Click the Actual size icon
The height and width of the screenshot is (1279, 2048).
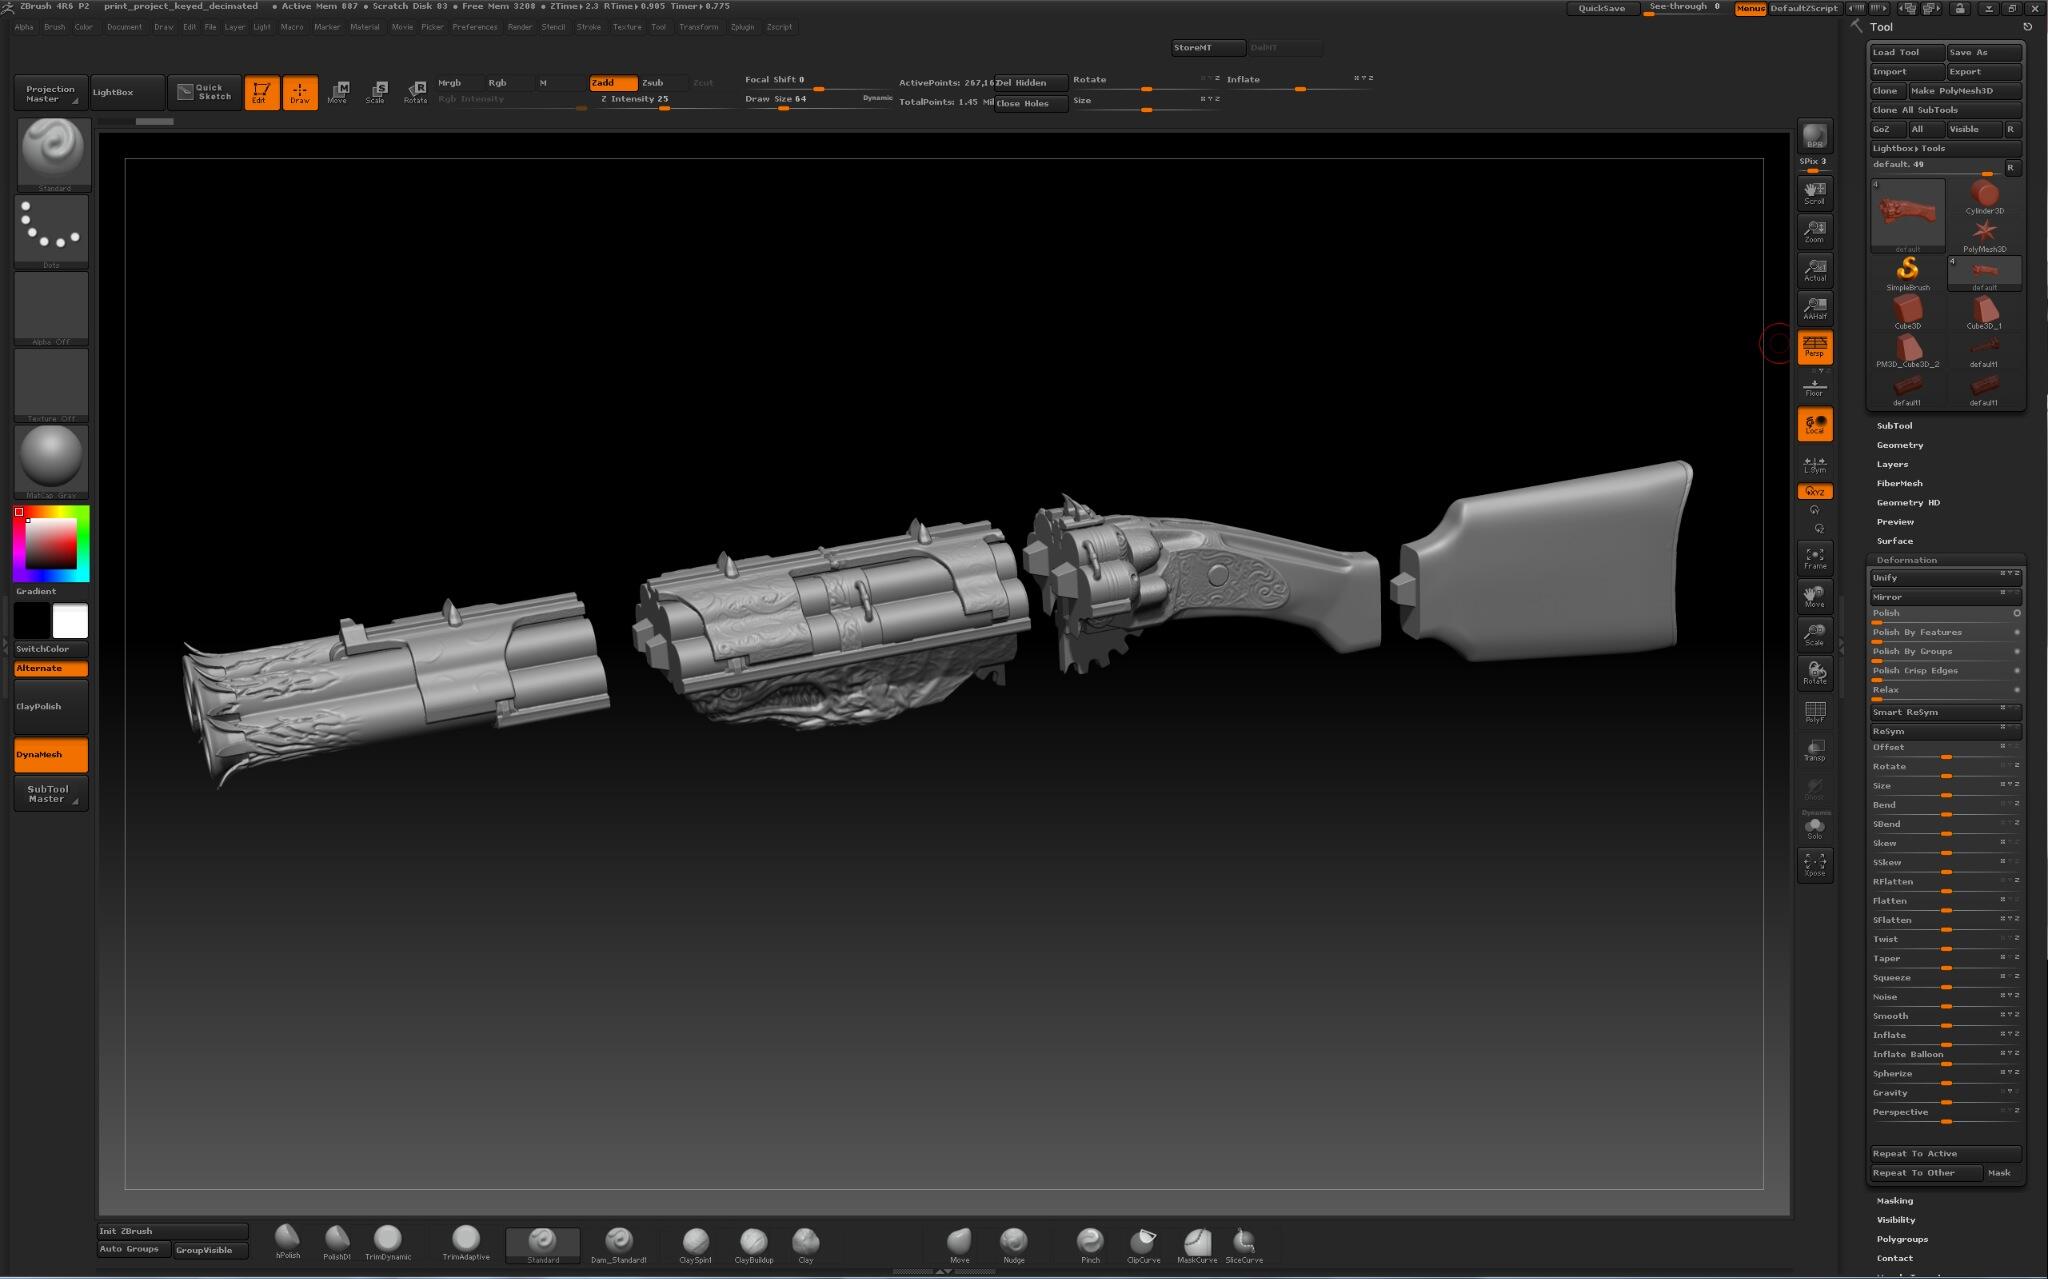1815,269
